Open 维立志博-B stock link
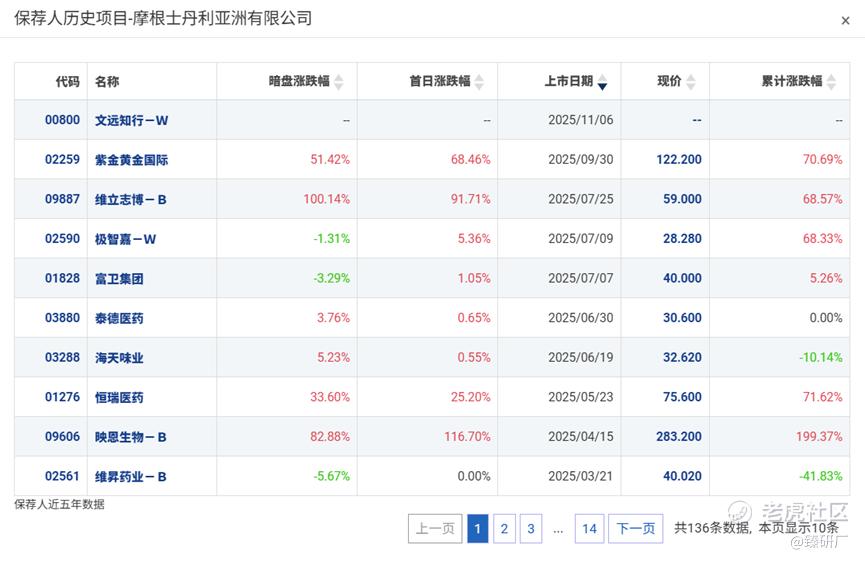The height and width of the screenshot is (562, 865). click(131, 200)
